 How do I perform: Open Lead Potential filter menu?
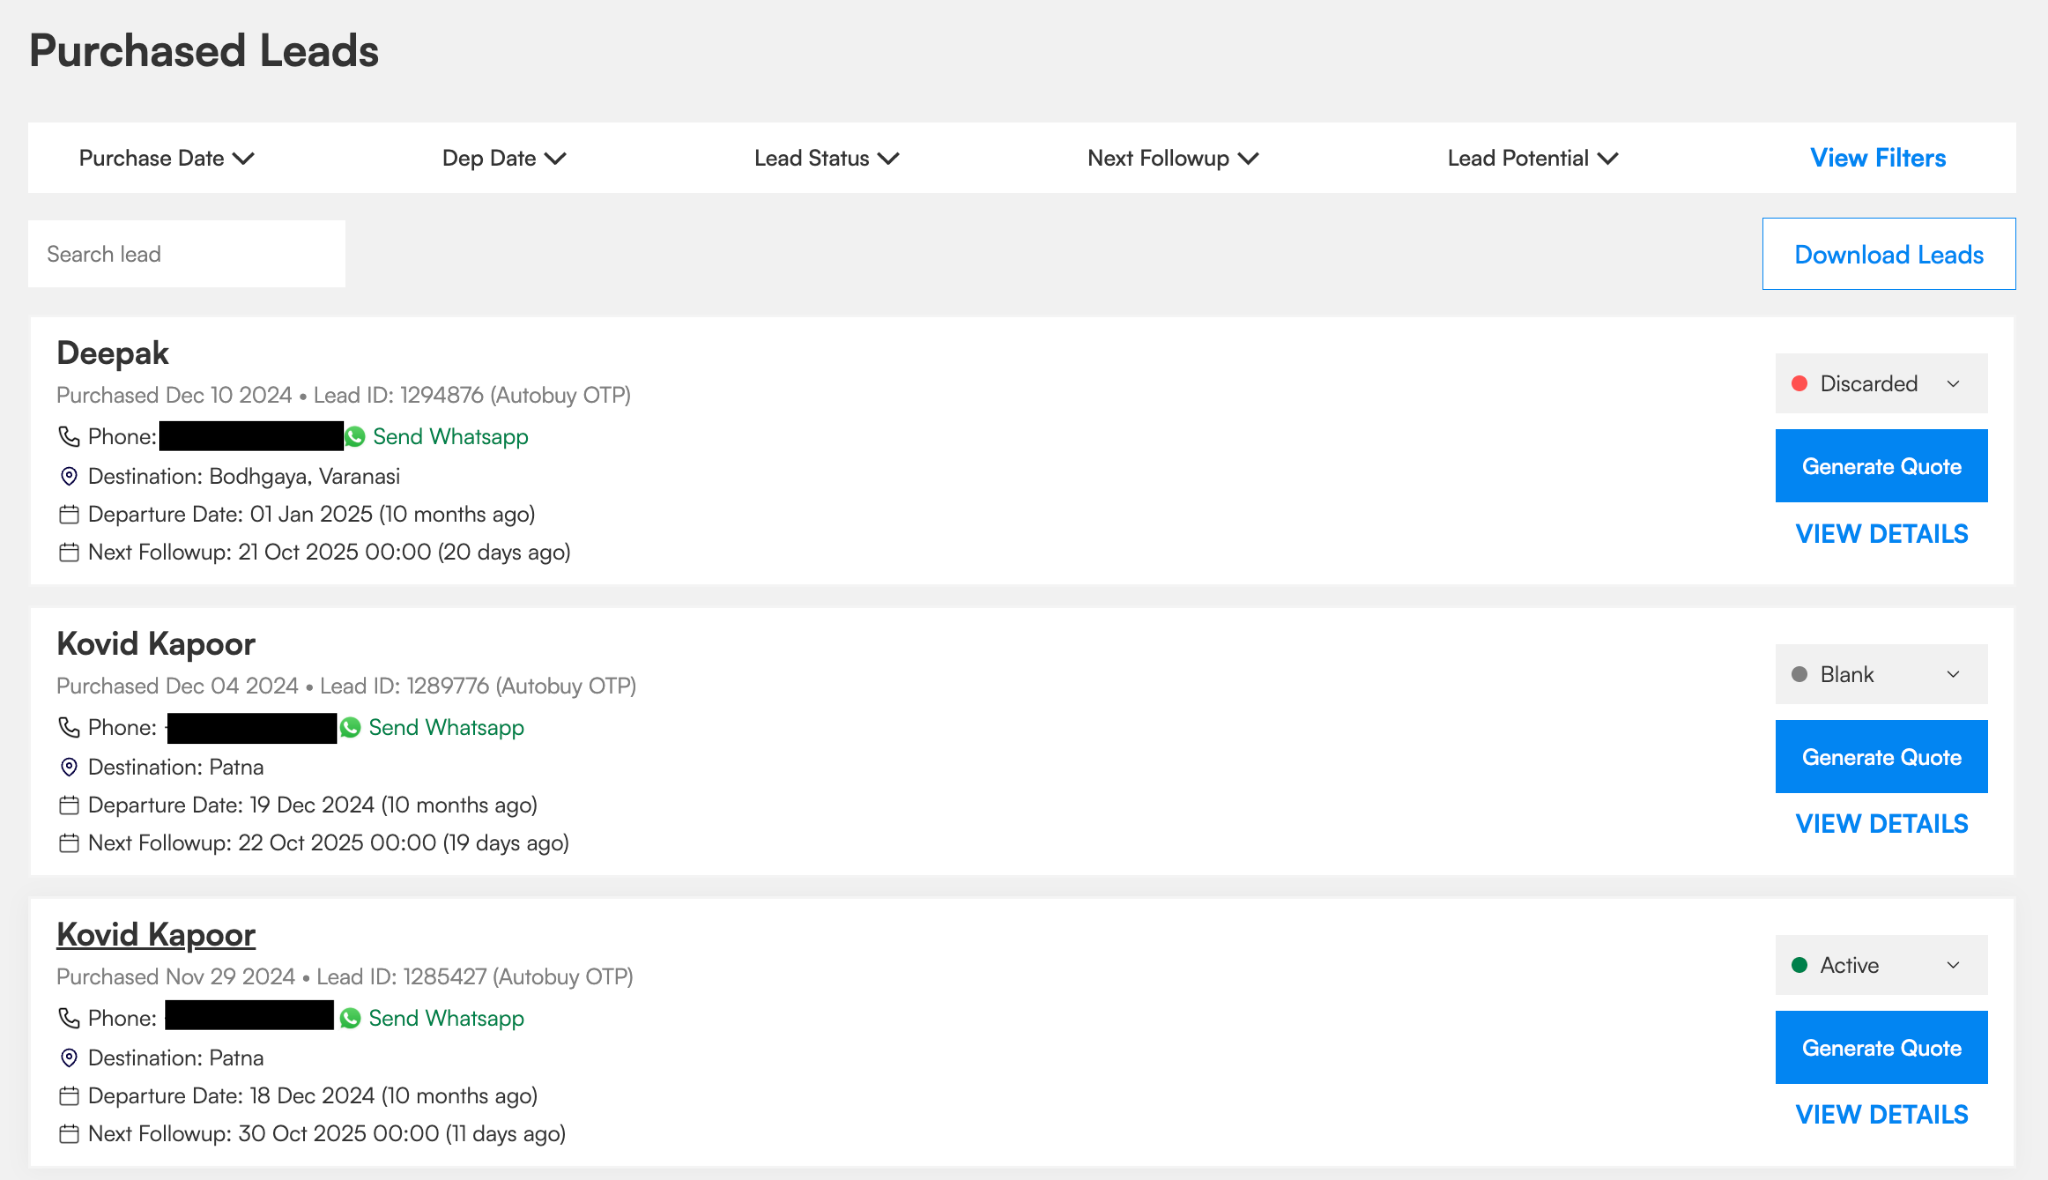1532,158
